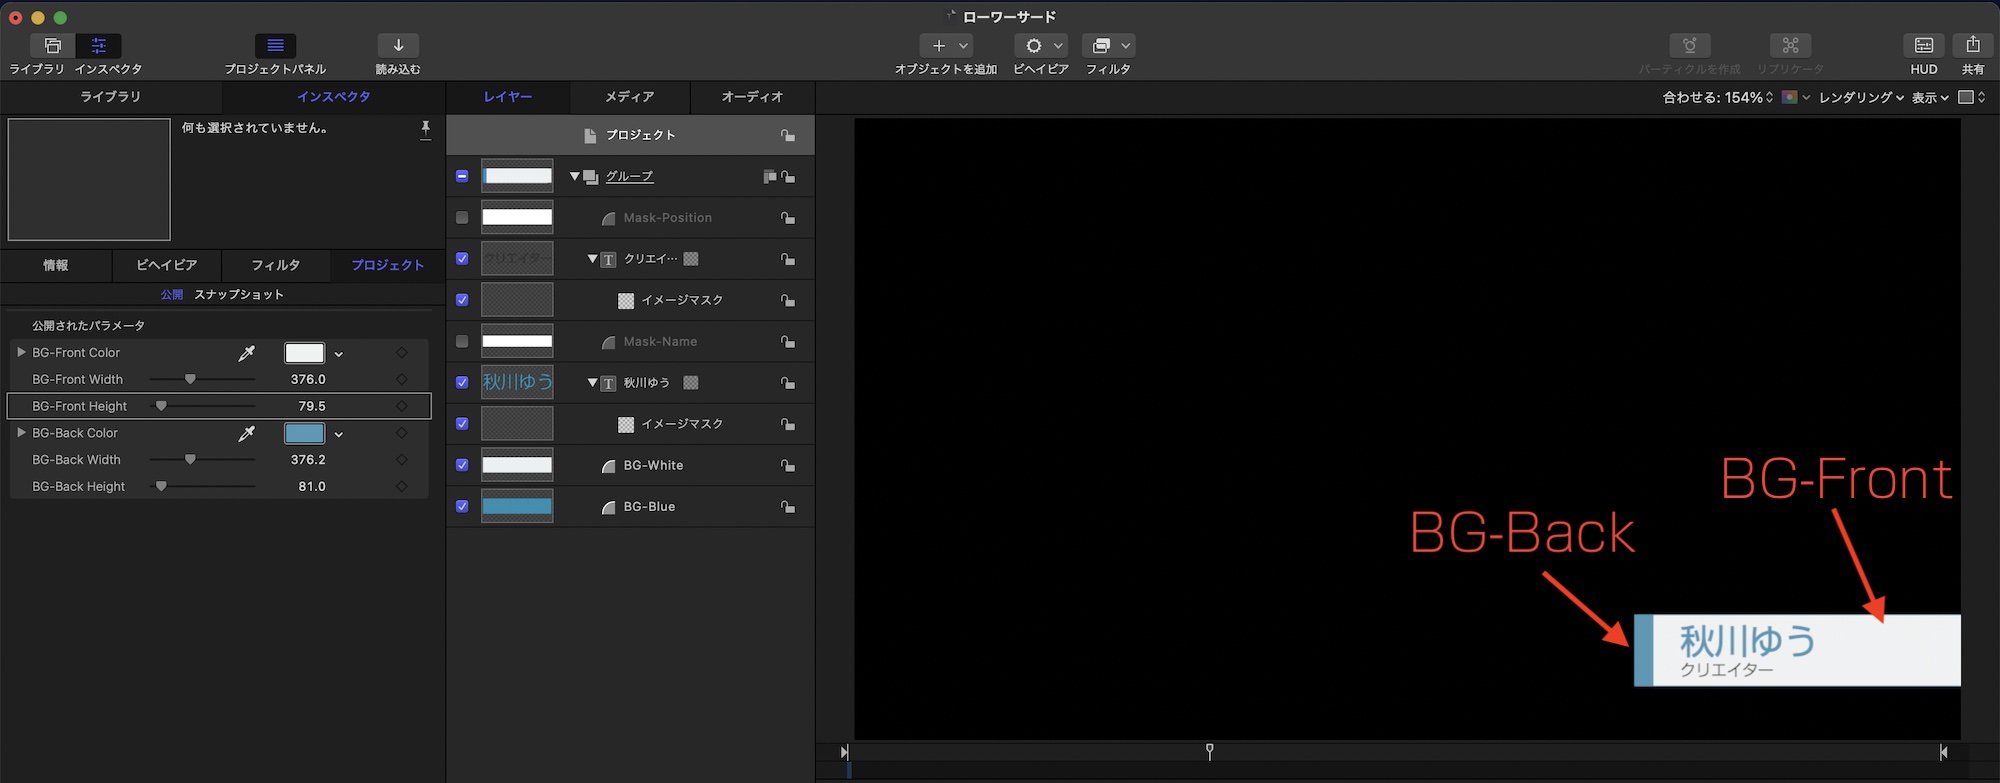This screenshot has width=2000, height=783.
Task: Disable the 秋川ゆう text layer checkbox
Action: 462,382
